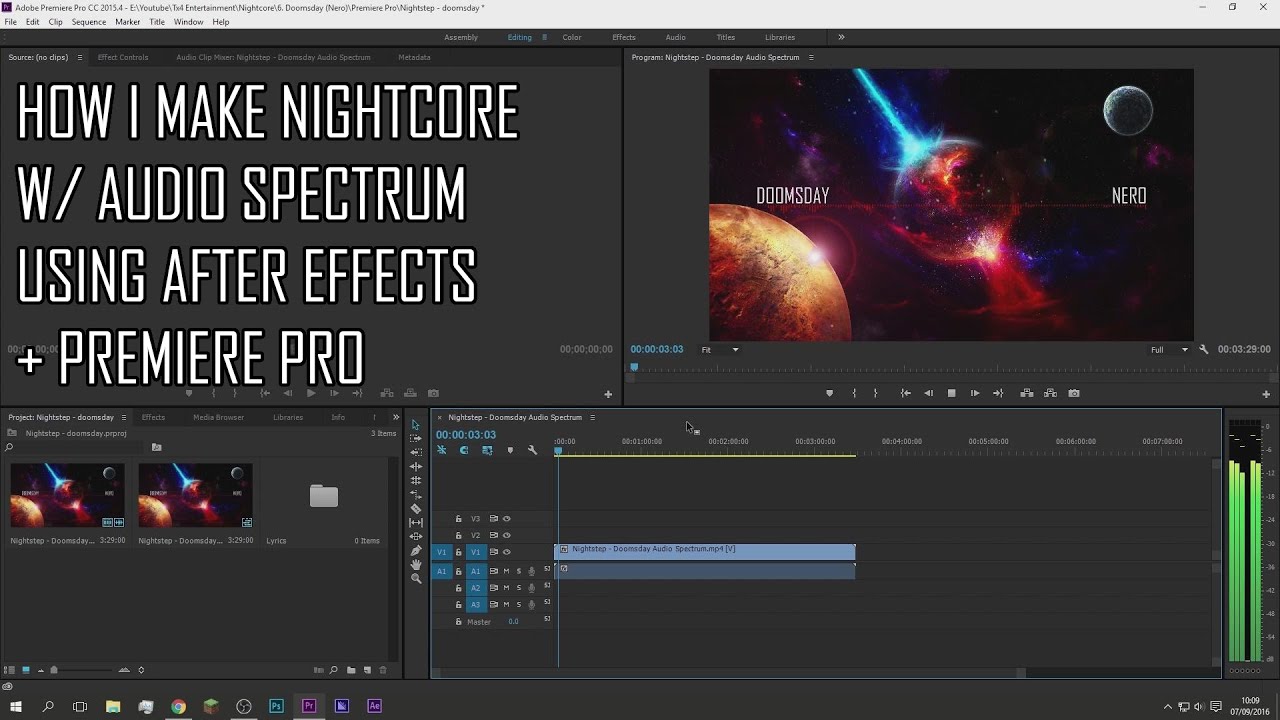Screen dimensions: 1280x720
Task: Open Program monitor settings wrench
Action: coord(1203,350)
